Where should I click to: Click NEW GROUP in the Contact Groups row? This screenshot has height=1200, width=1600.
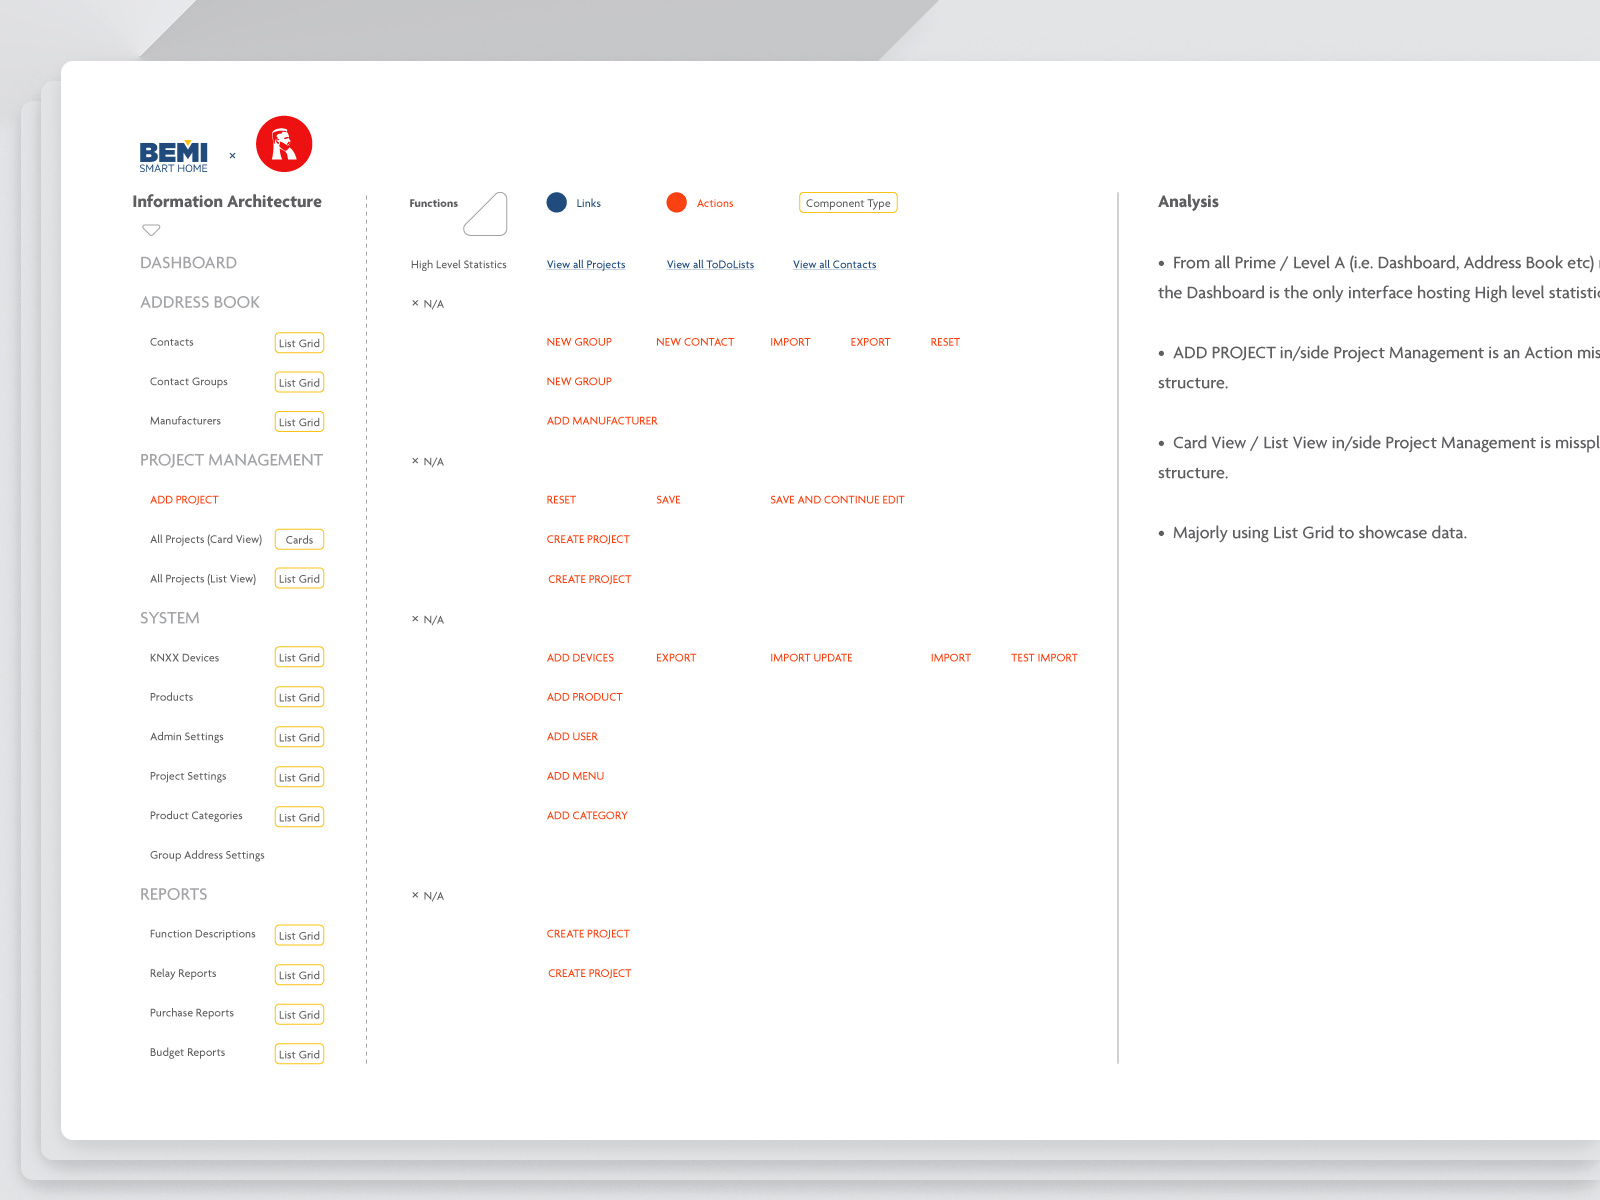[x=579, y=382]
